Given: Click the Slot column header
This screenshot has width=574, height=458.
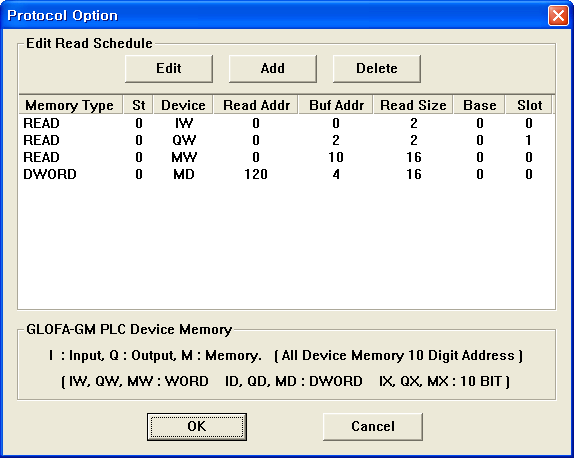Looking at the screenshot, I should [x=529, y=105].
